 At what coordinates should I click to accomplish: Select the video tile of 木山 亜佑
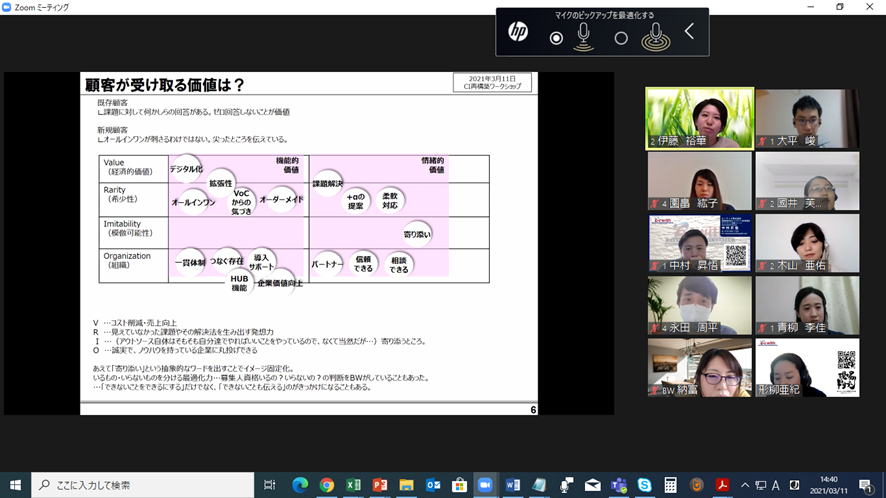(x=807, y=243)
